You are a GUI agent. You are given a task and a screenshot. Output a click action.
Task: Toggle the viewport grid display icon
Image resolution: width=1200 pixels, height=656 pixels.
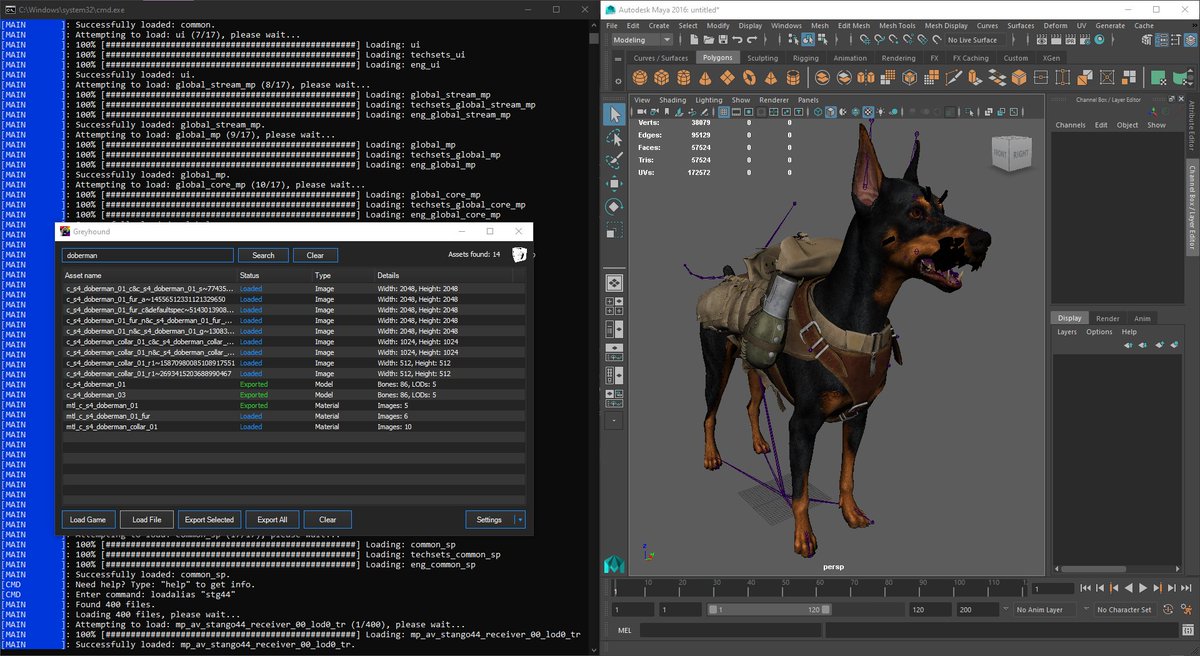(x=724, y=112)
